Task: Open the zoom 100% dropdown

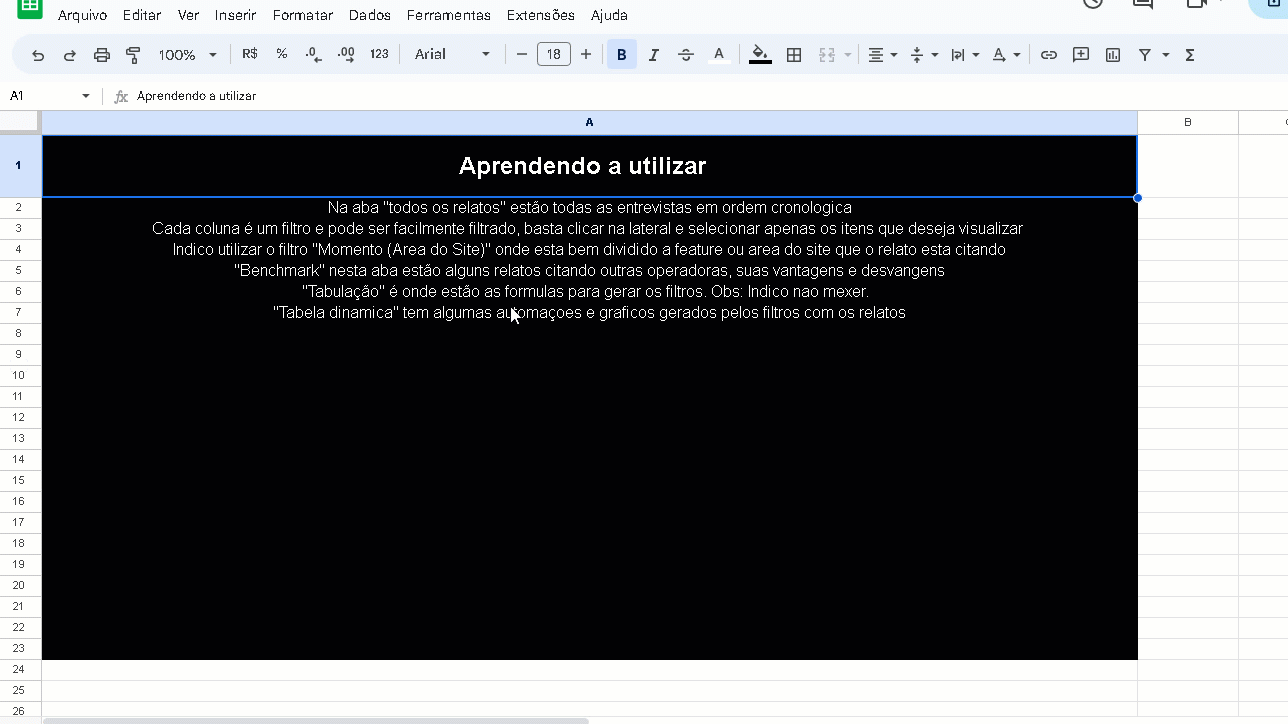Action: 188,55
